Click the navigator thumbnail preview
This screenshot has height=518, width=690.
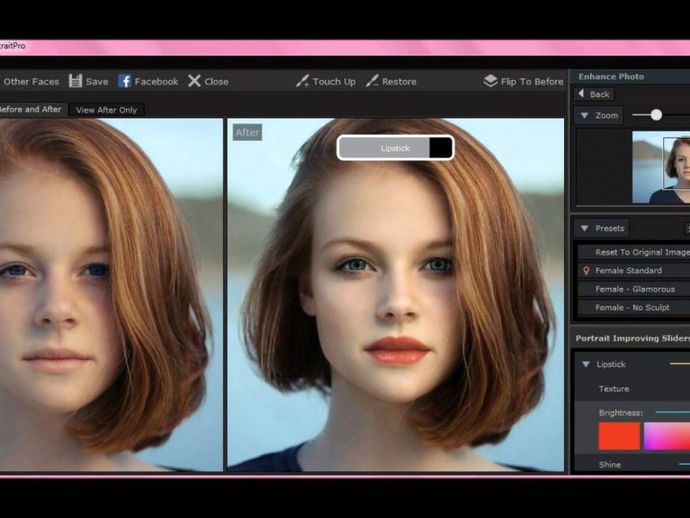(661, 167)
